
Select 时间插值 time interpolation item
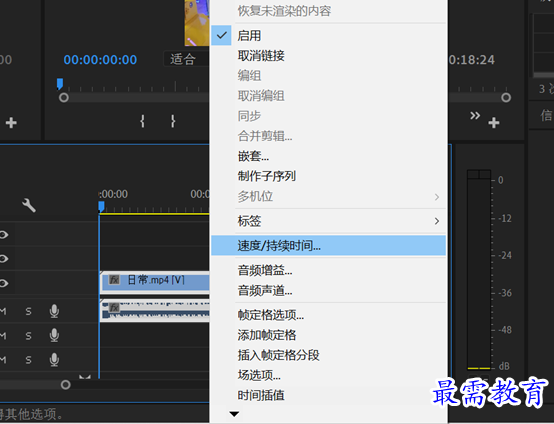coord(329,395)
